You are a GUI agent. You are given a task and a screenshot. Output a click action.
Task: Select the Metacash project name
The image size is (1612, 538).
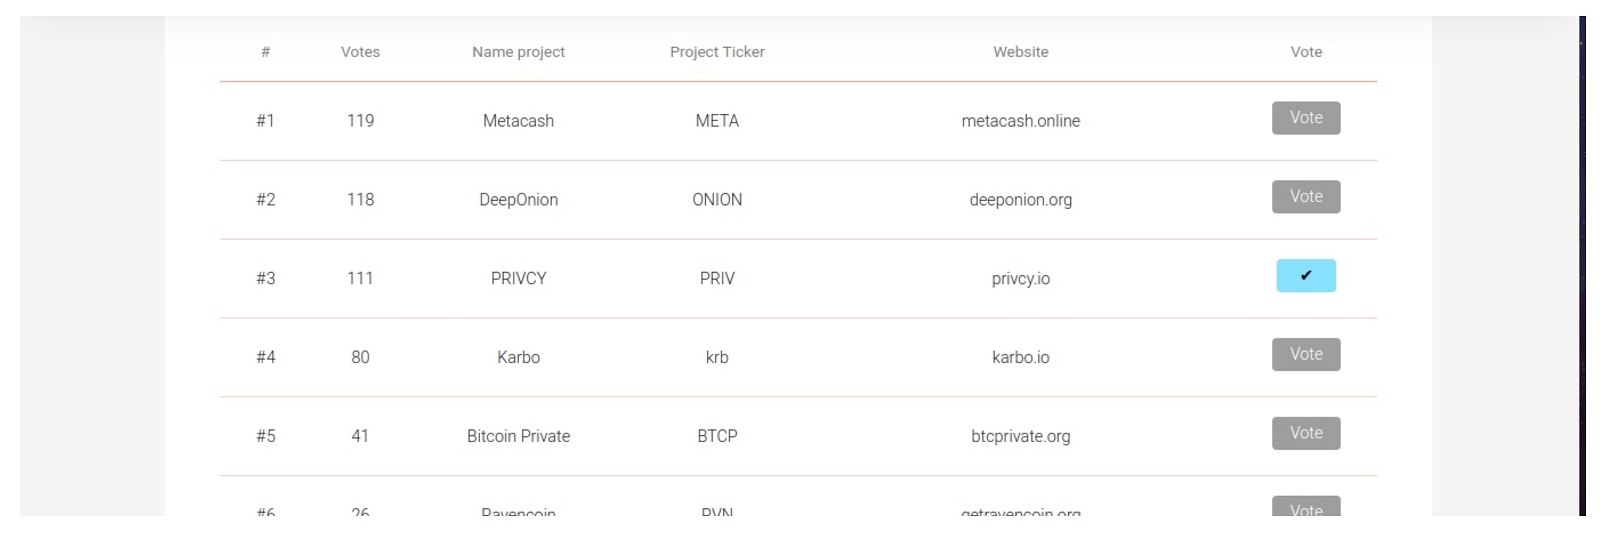(518, 121)
